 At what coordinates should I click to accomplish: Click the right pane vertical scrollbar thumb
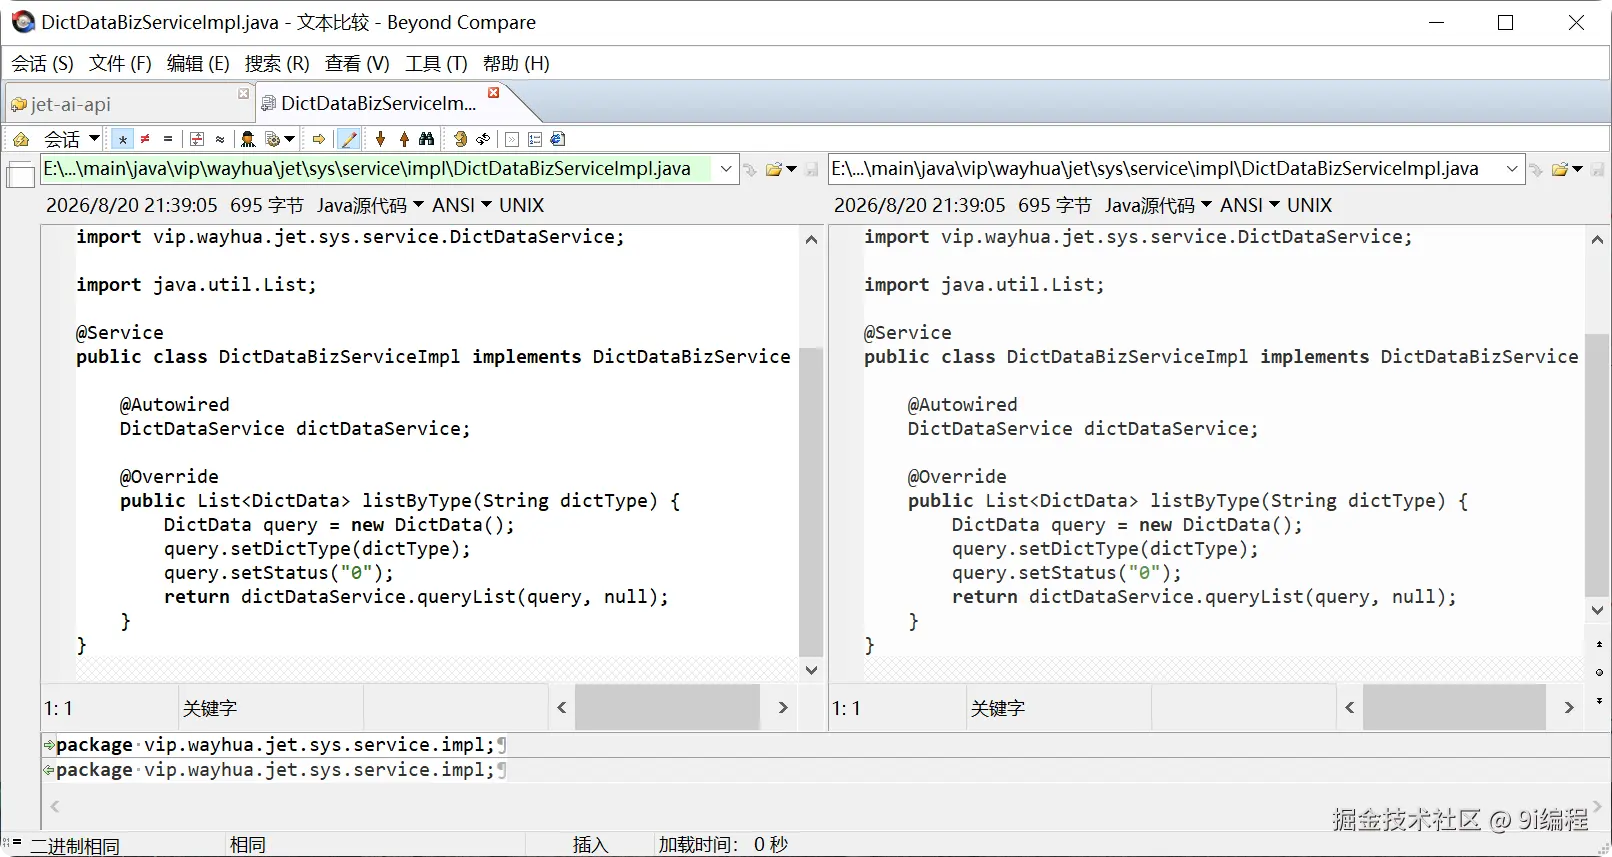coord(1597,465)
